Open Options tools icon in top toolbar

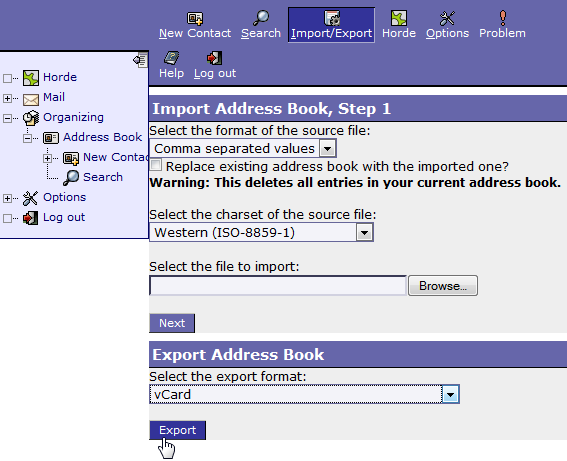(x=447, y=18)
